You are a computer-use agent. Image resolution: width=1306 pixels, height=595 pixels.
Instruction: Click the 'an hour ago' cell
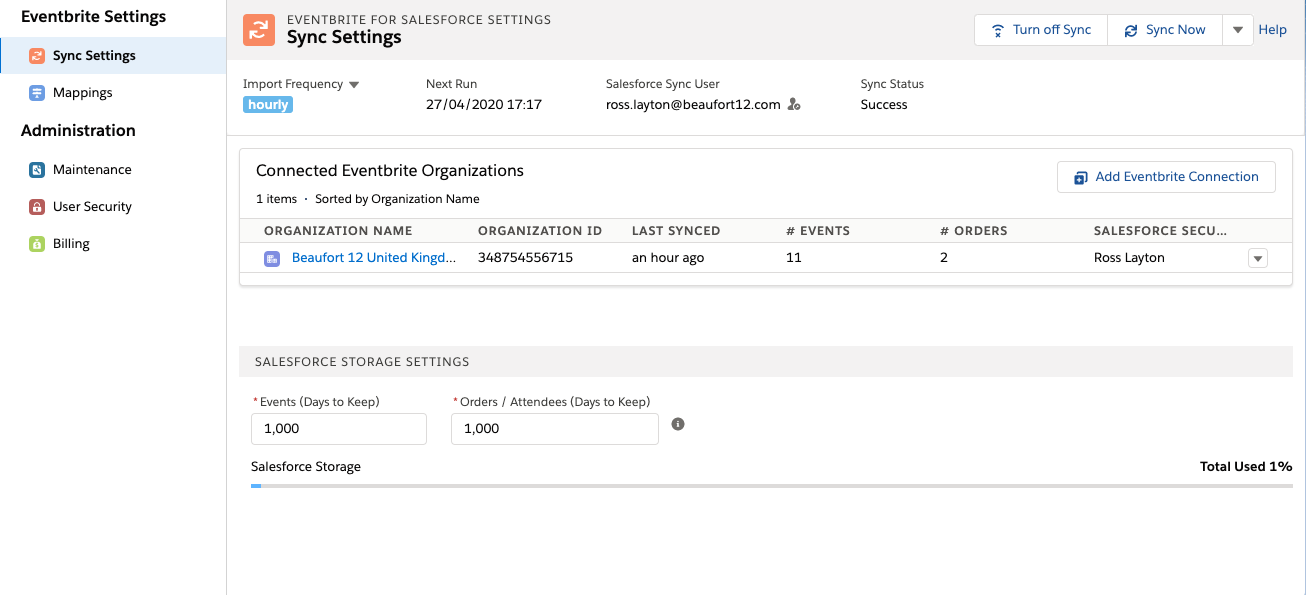click(668, 258)
